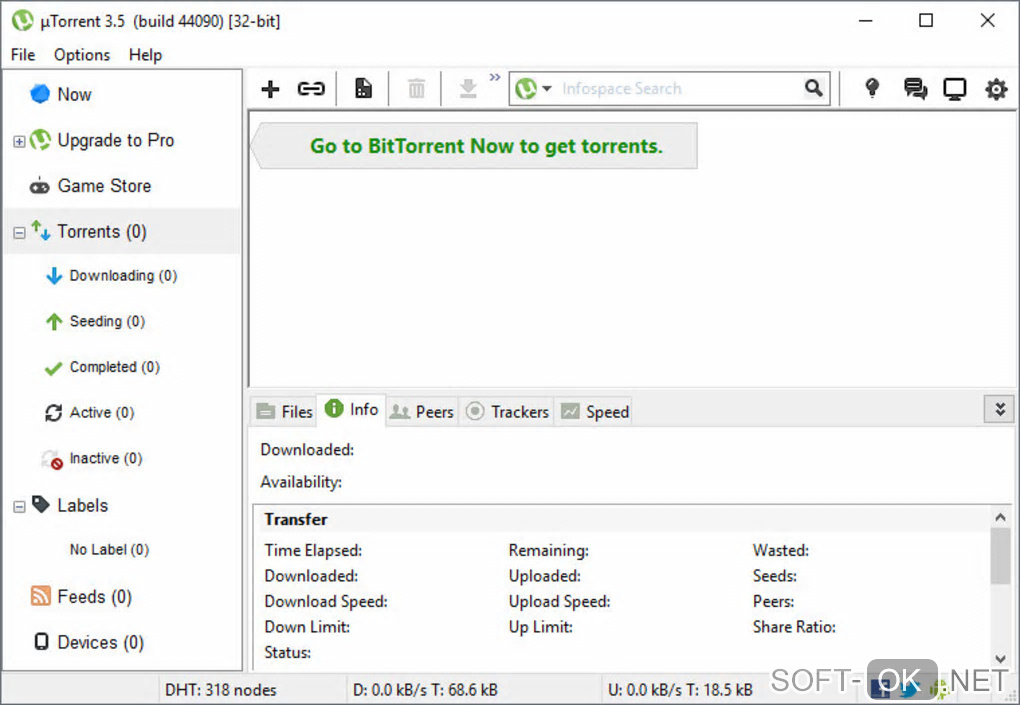Click the Transfer section header

[296, 519]
